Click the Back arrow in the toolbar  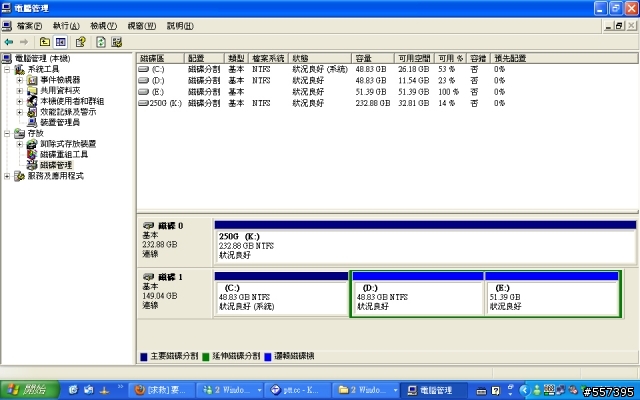pyautogui.click(x=9, y=42)
